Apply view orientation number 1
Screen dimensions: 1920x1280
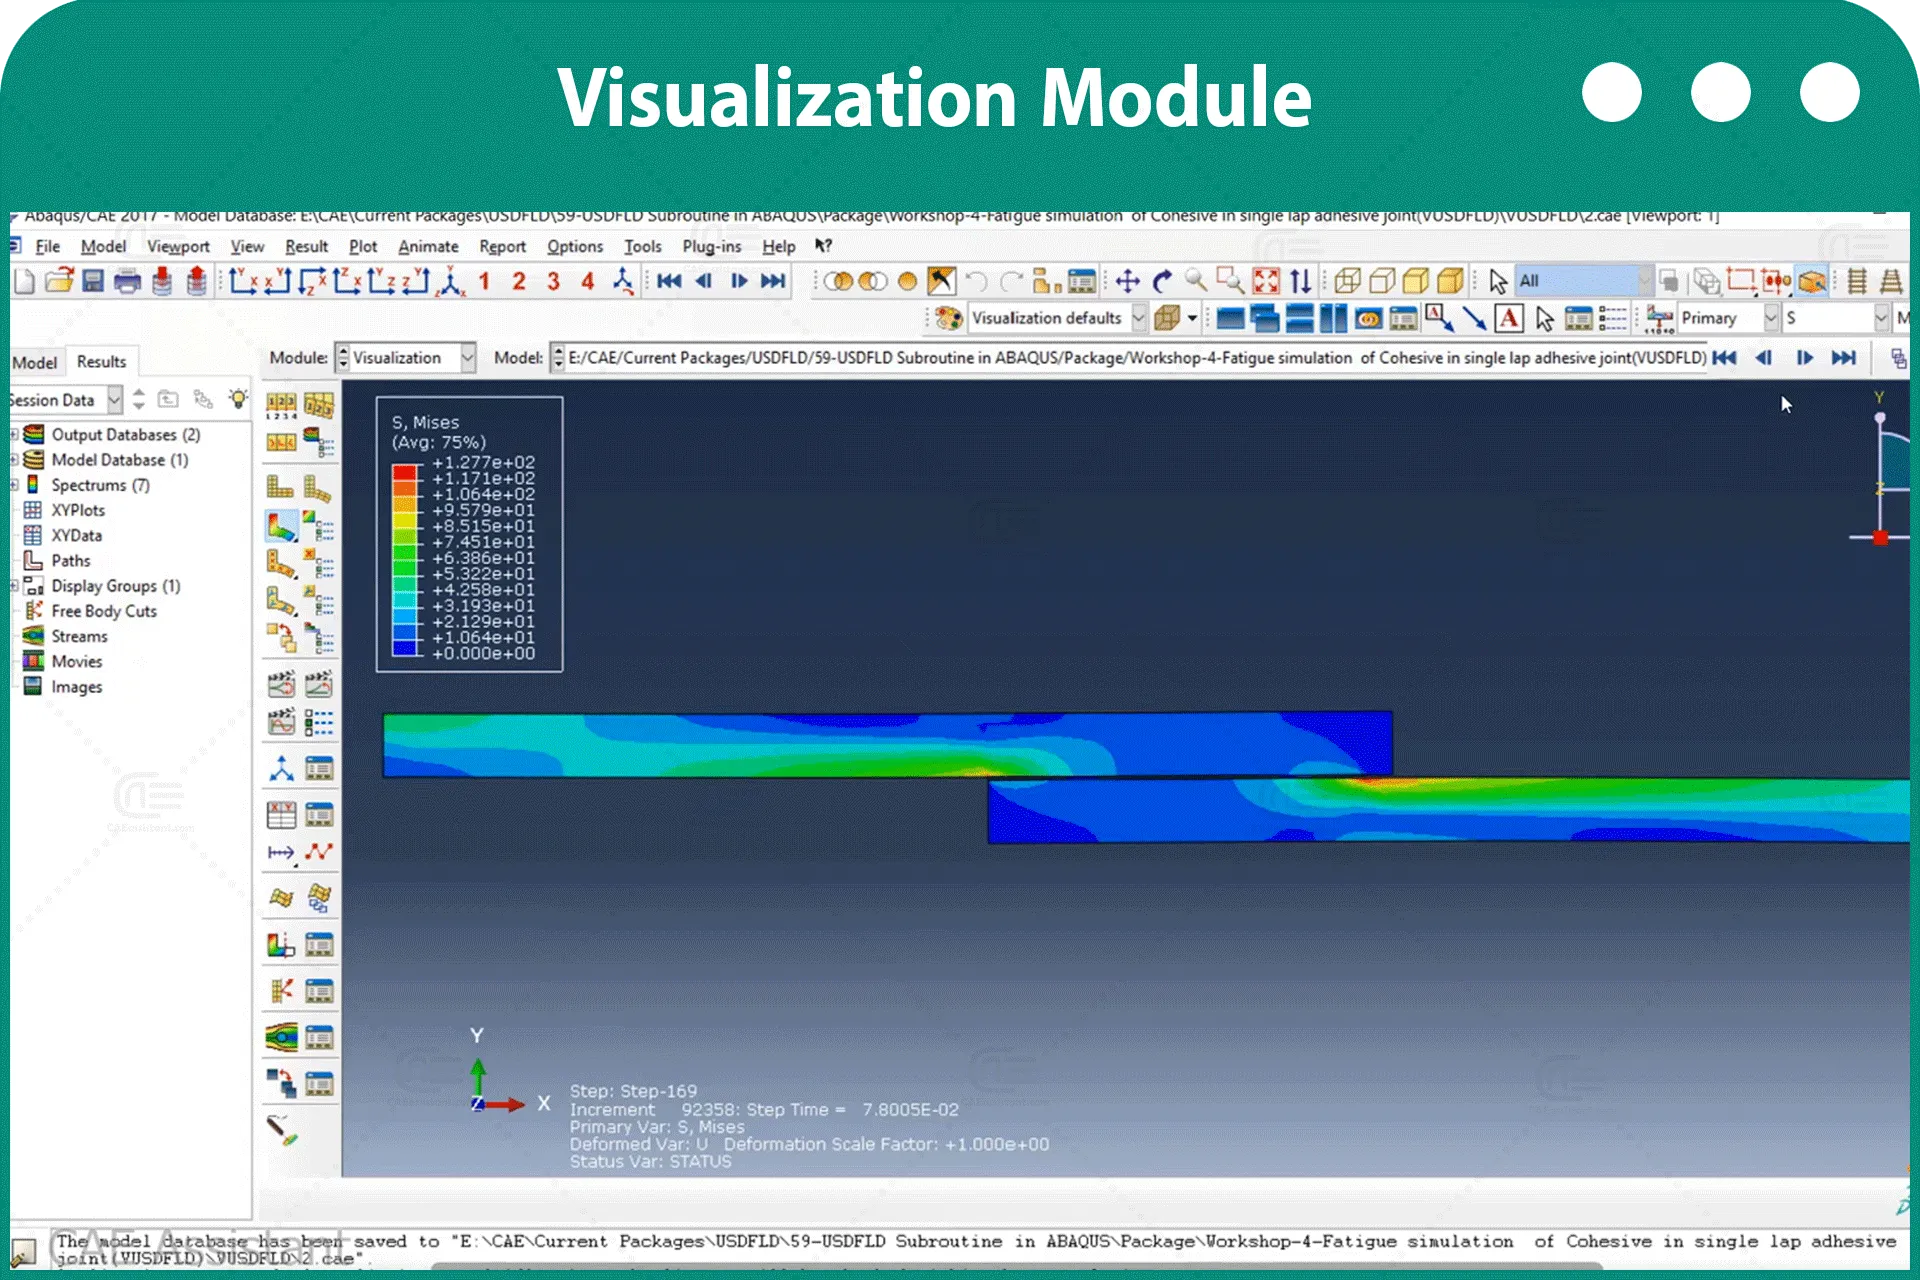(x=484, y=281)
